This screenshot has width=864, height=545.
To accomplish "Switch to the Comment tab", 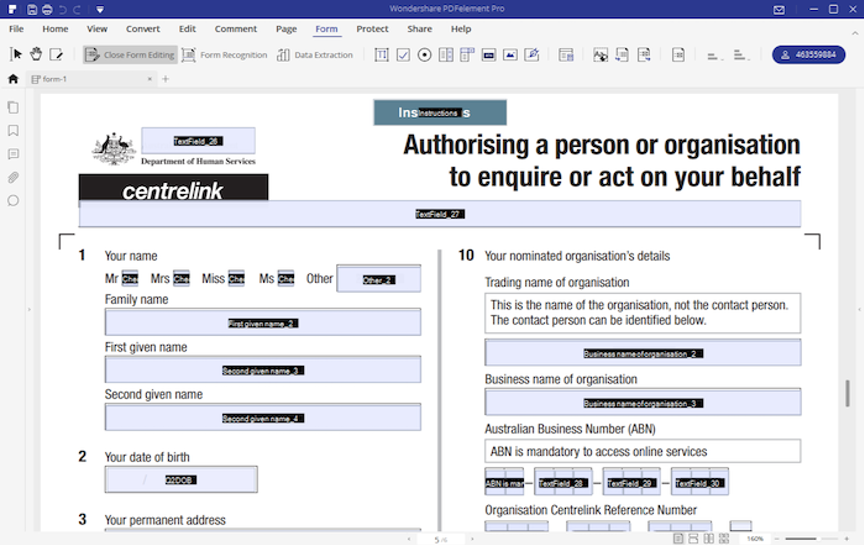I will pos(236,29).
